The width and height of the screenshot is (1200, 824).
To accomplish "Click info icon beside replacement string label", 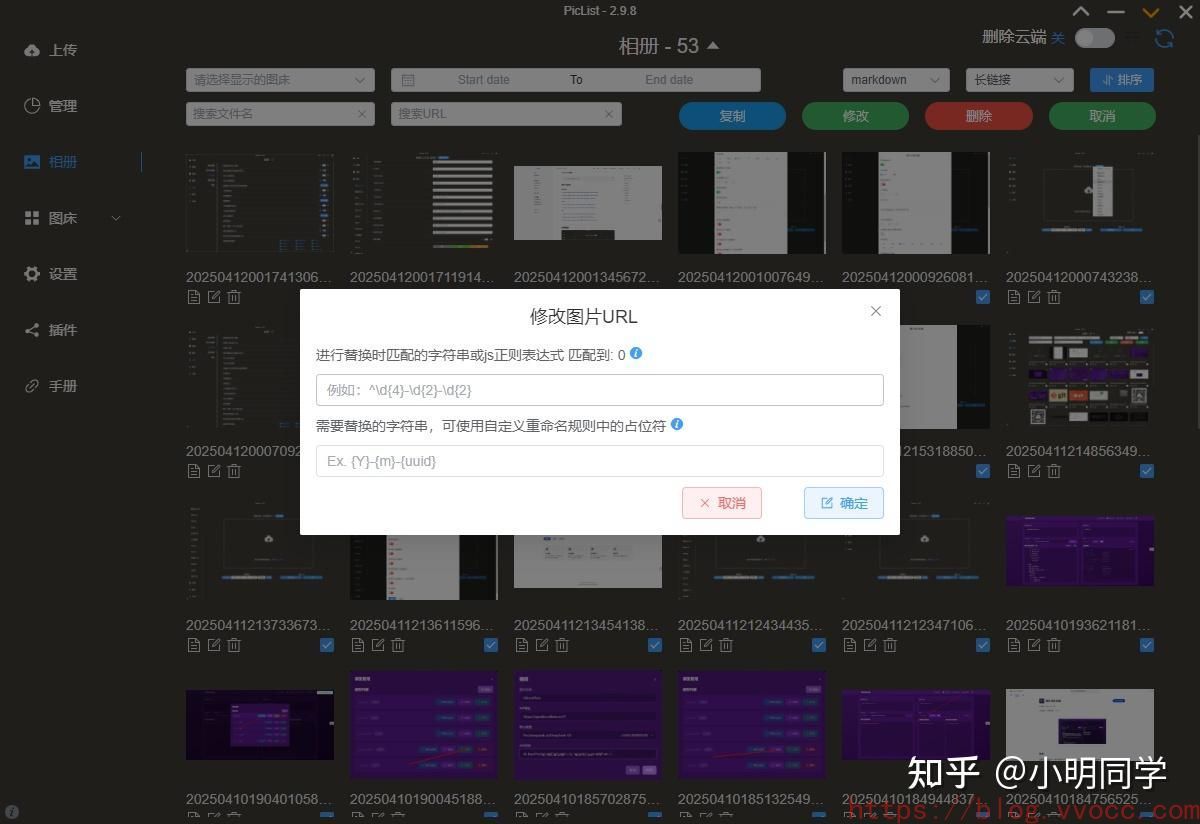I will point(677,424).
